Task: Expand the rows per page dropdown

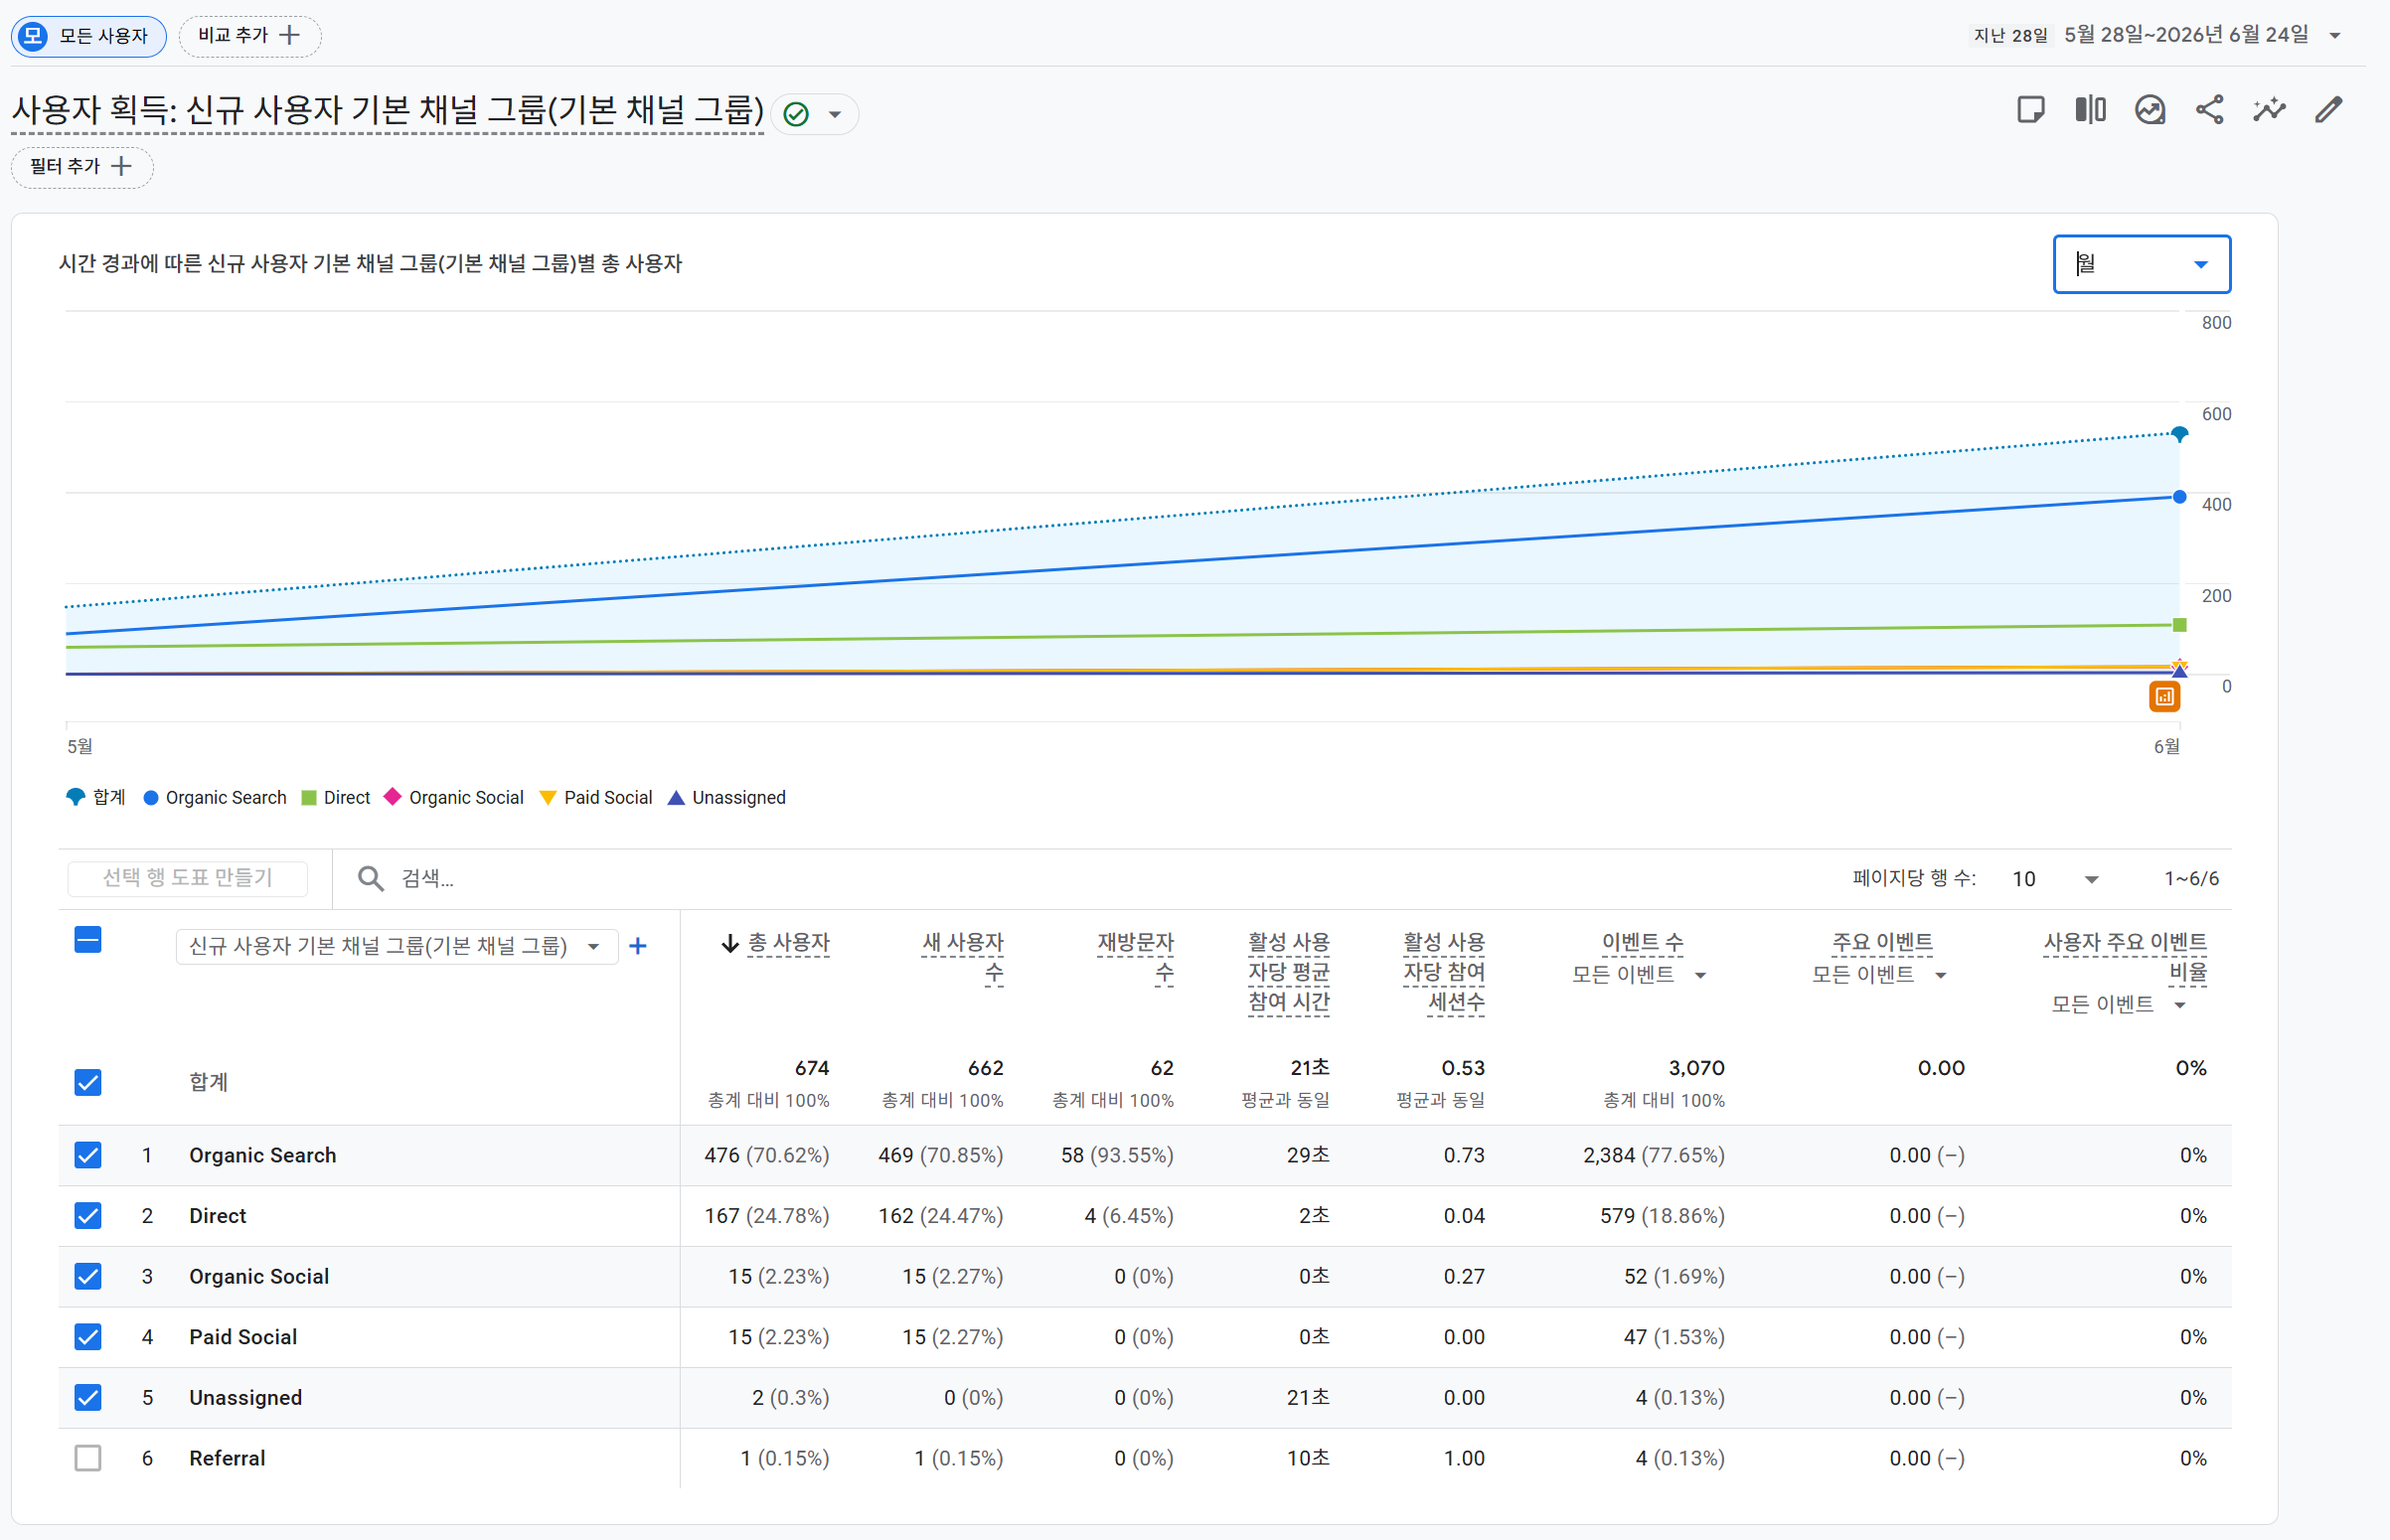Action: [2055, 879]
